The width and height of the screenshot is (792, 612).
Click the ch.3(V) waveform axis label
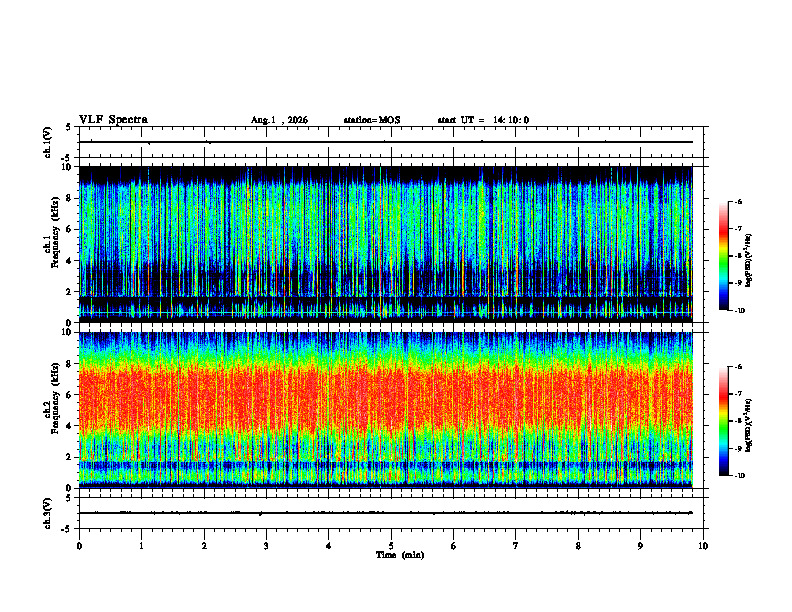pyautogui.click(x=47, y=513)
